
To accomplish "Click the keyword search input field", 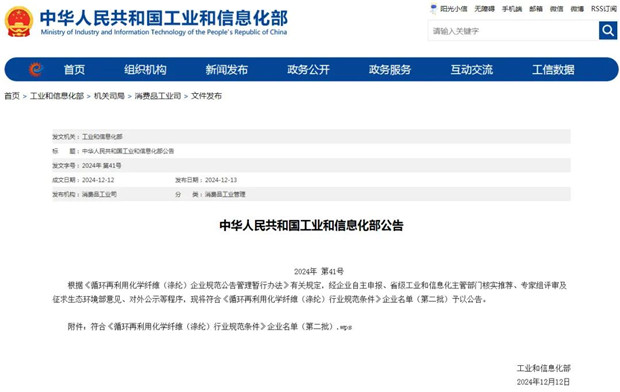I will tap(513, 30).
